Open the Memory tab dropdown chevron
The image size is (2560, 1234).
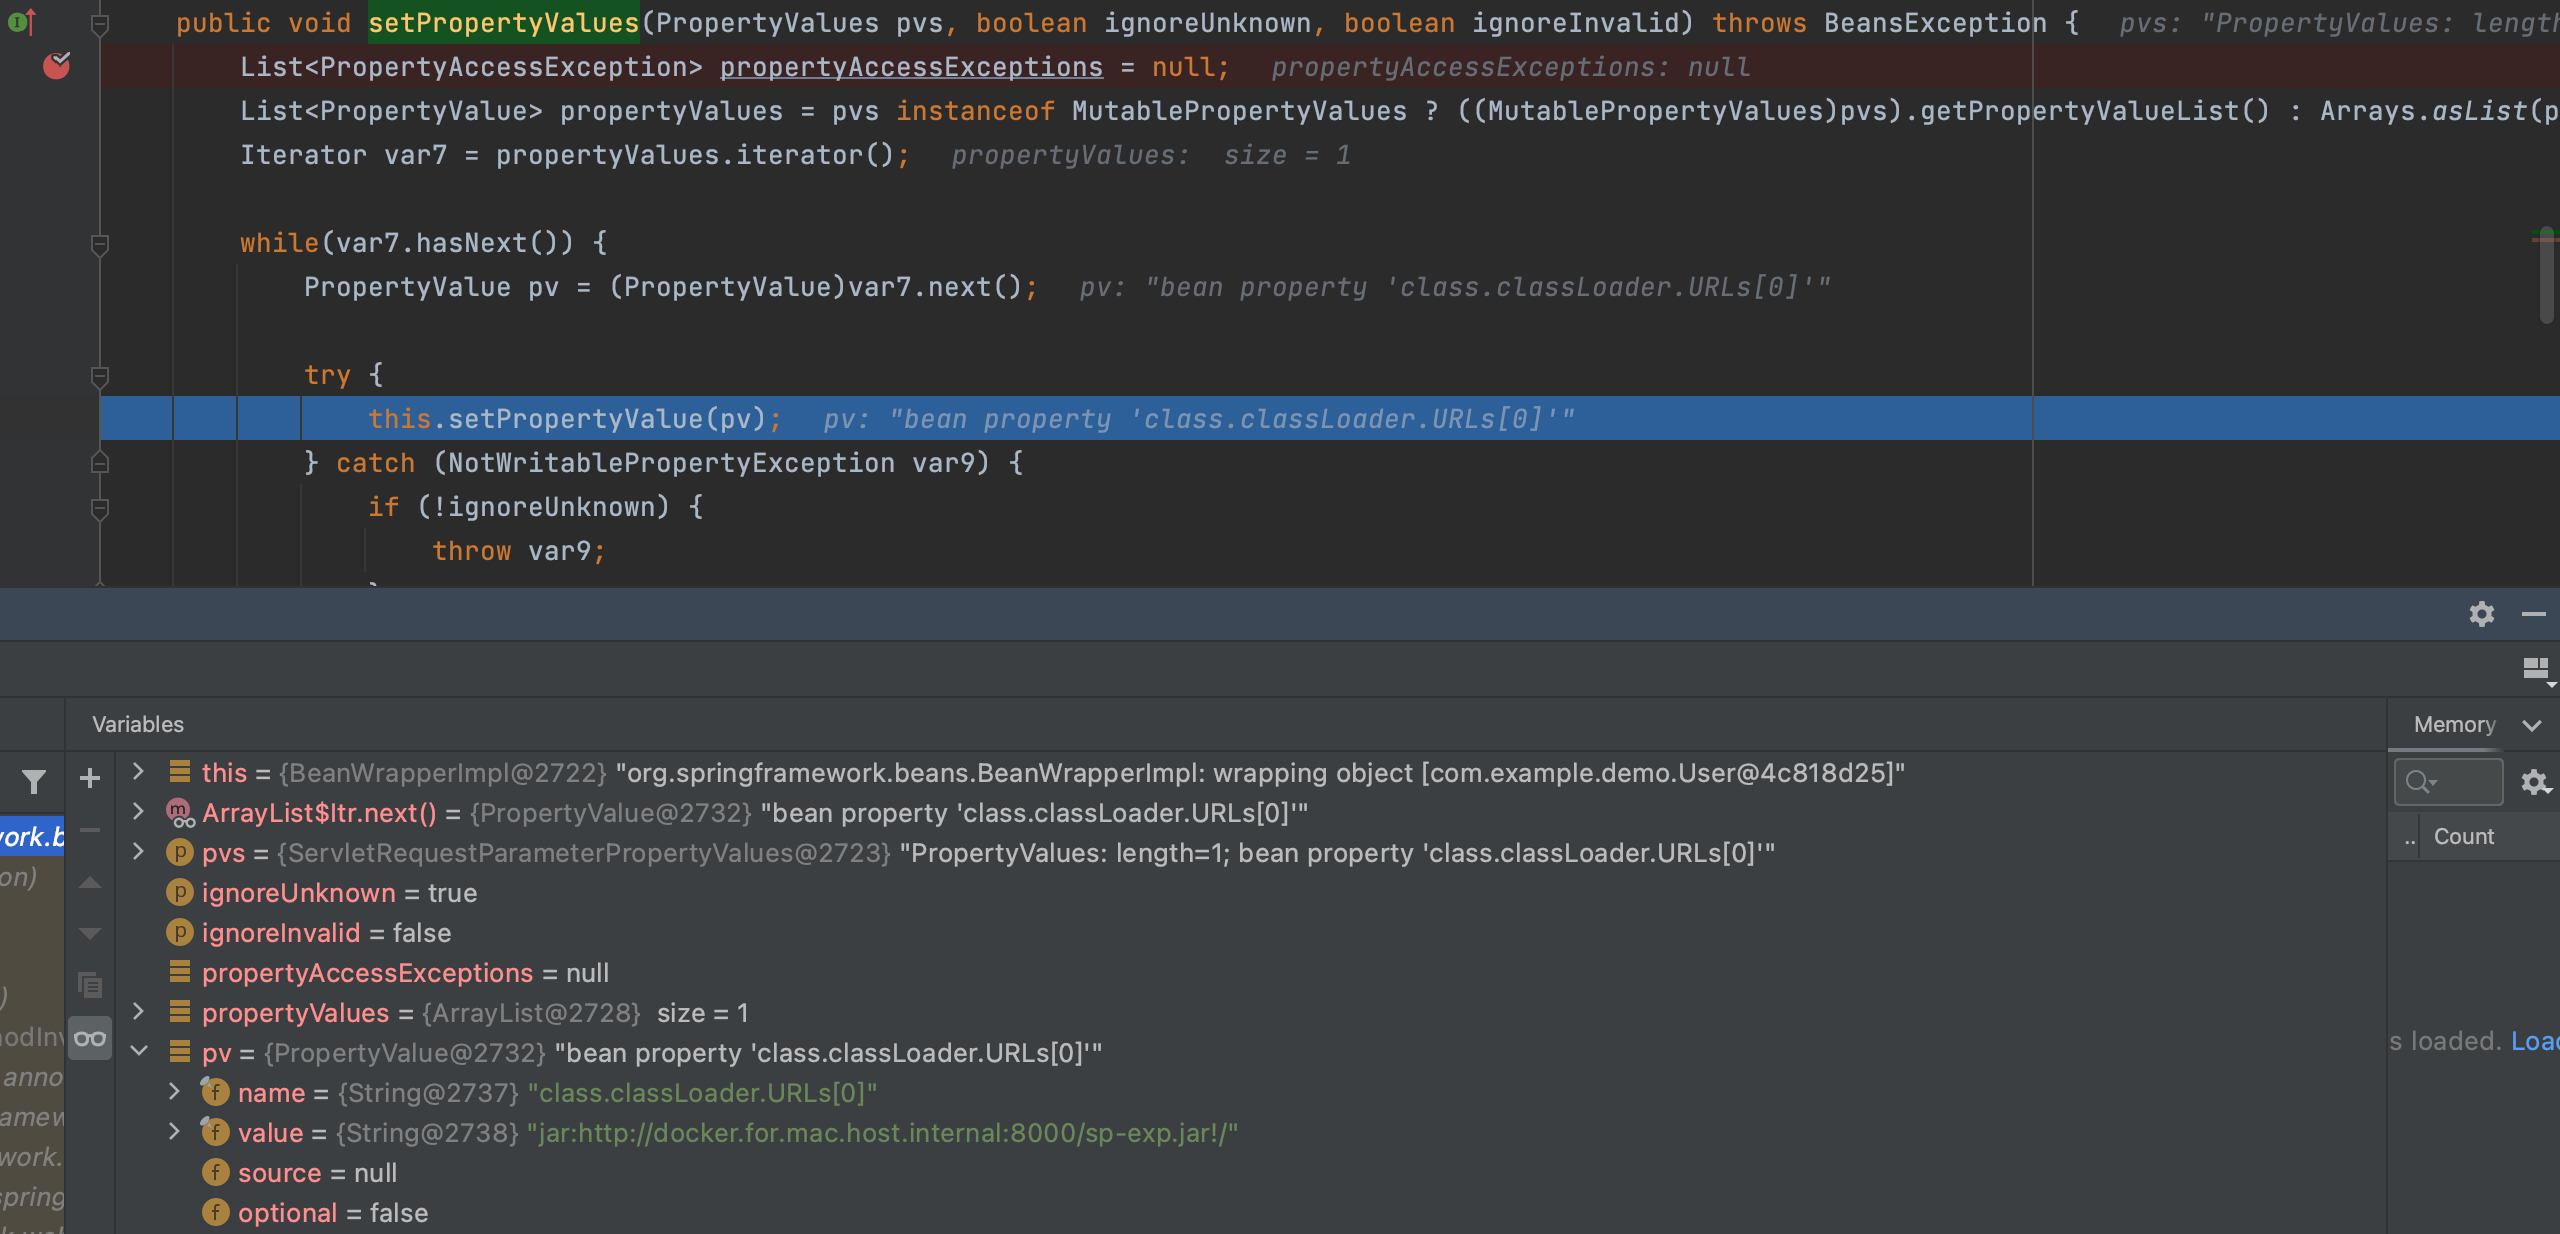(2532, 725)
